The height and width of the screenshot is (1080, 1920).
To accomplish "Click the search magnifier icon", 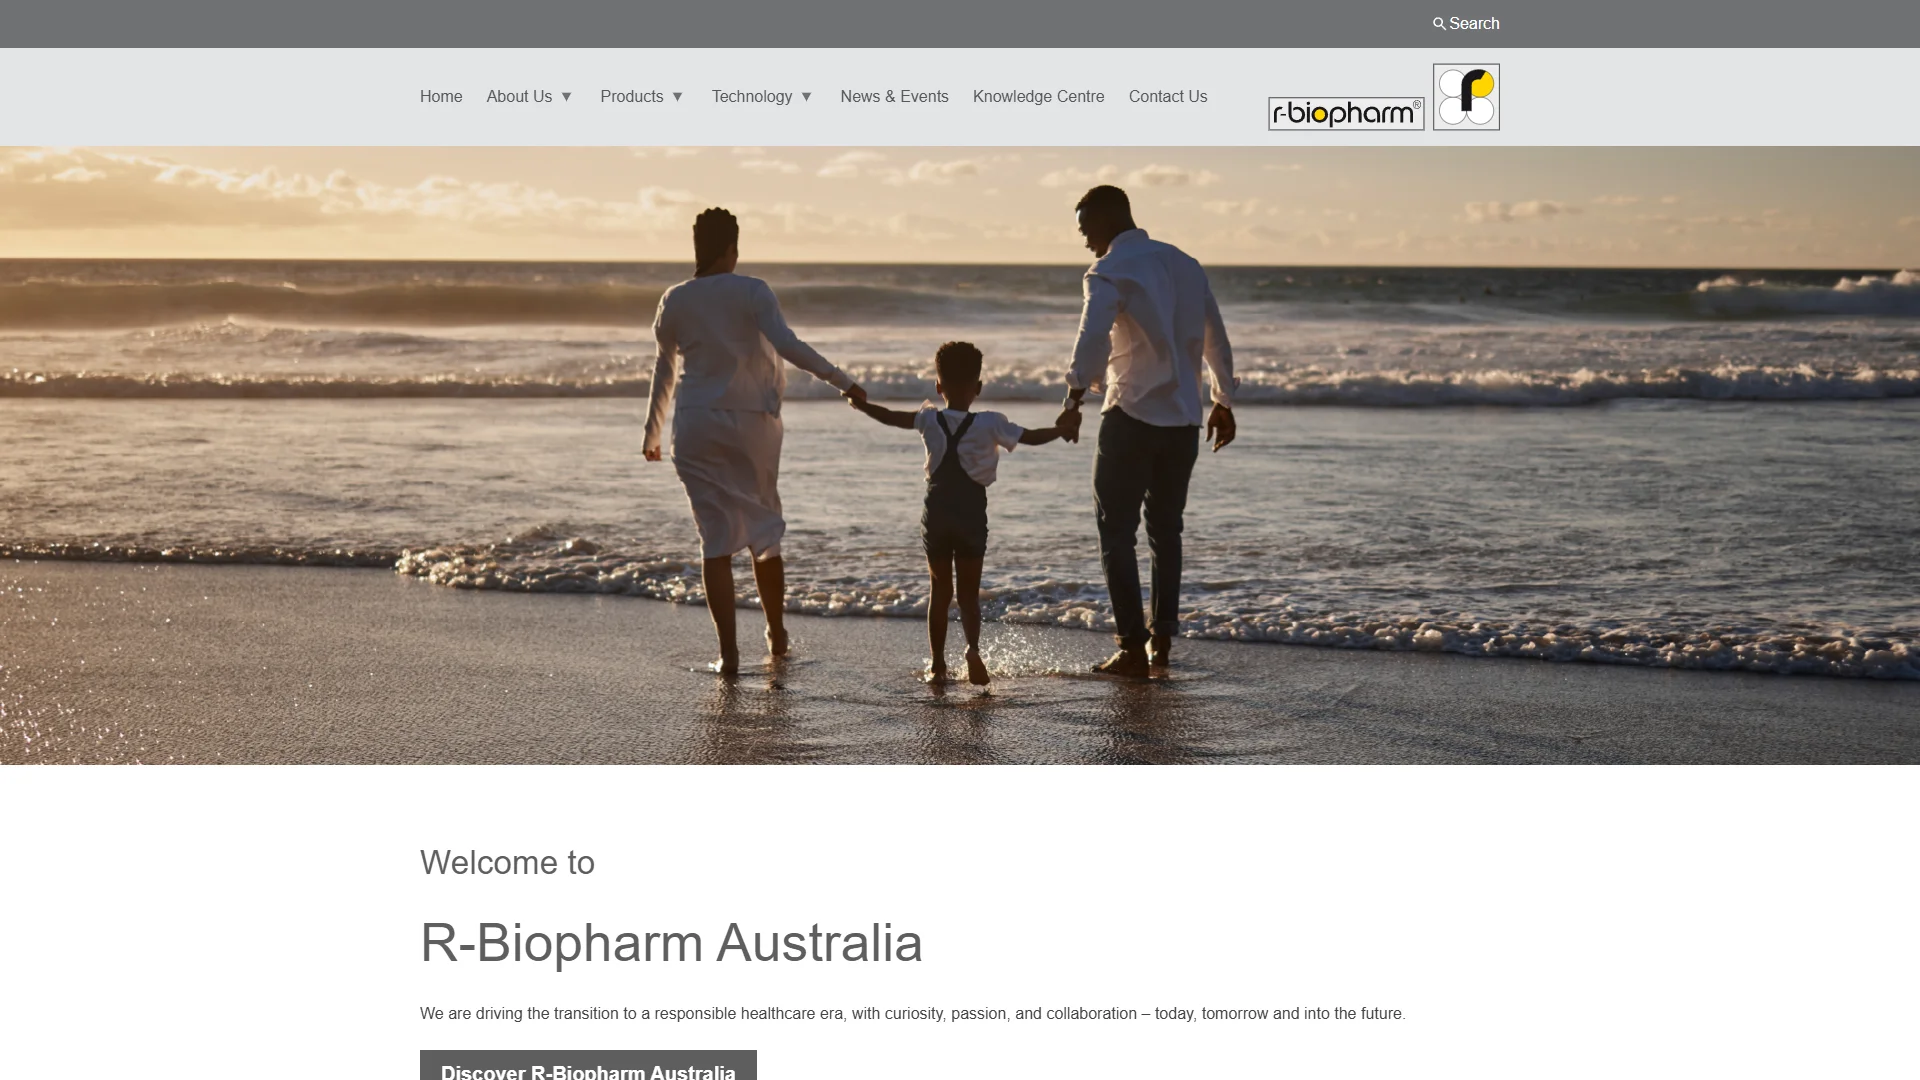I will point(1439,24).
